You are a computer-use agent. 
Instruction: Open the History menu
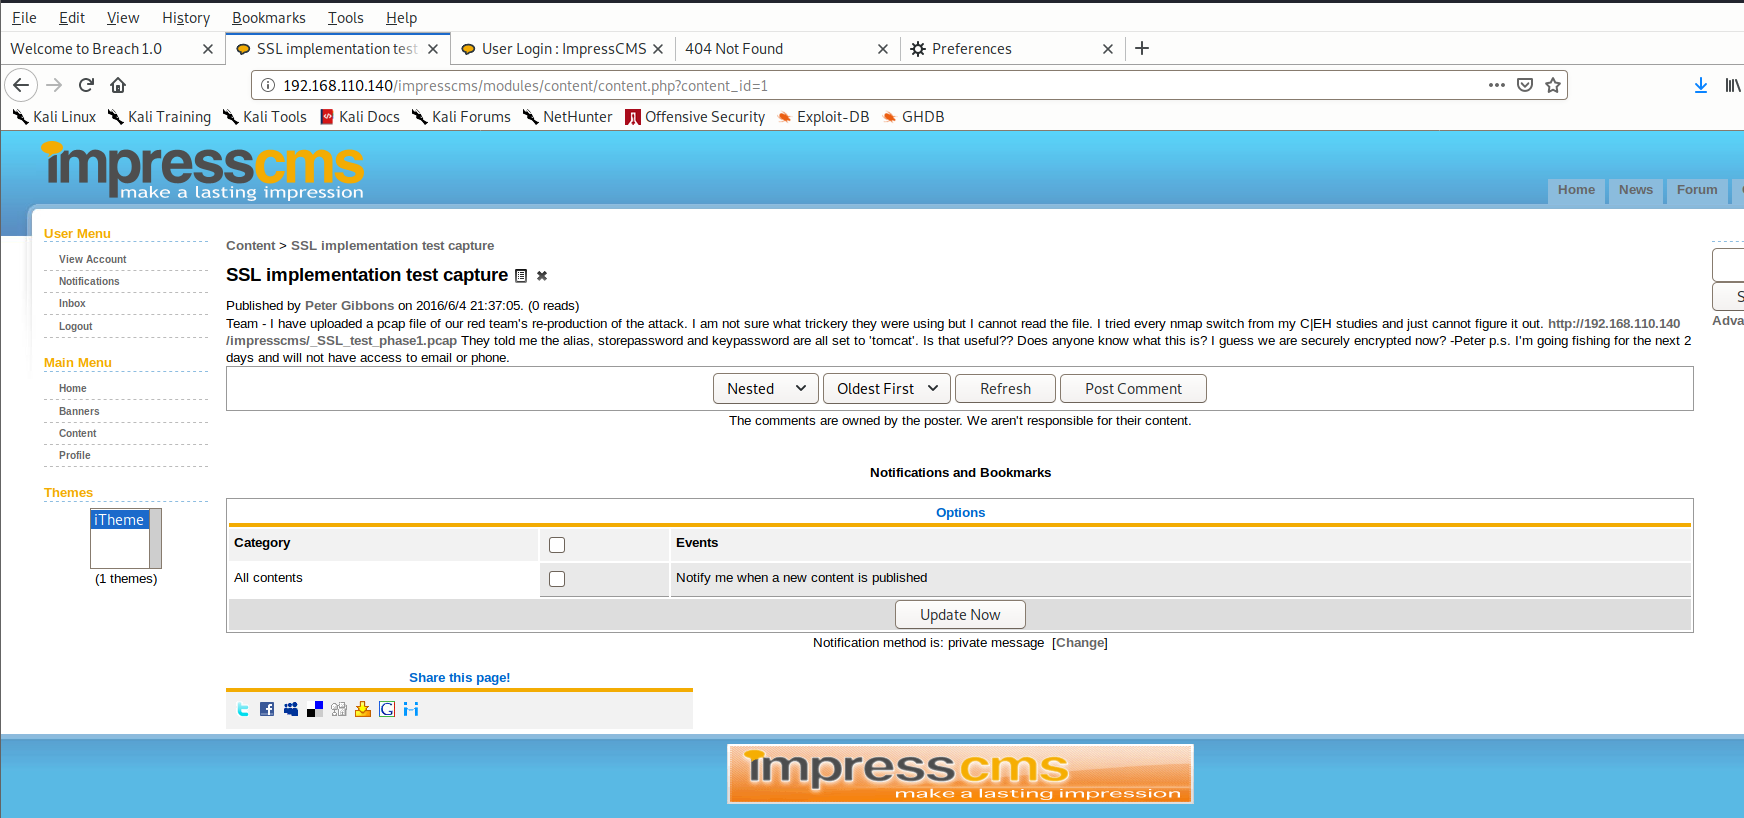pyautogui.click(x=186, y=18)
